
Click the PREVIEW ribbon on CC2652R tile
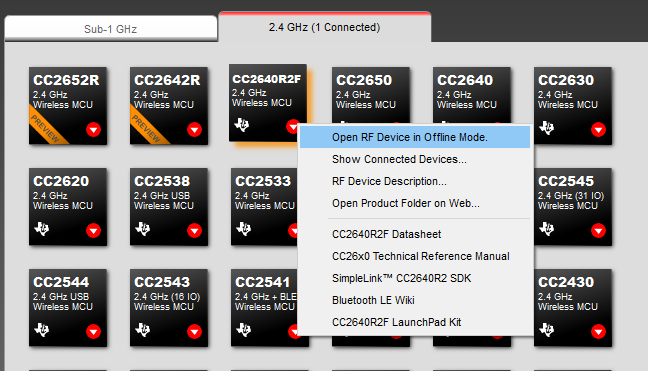(x=46, y=127)
